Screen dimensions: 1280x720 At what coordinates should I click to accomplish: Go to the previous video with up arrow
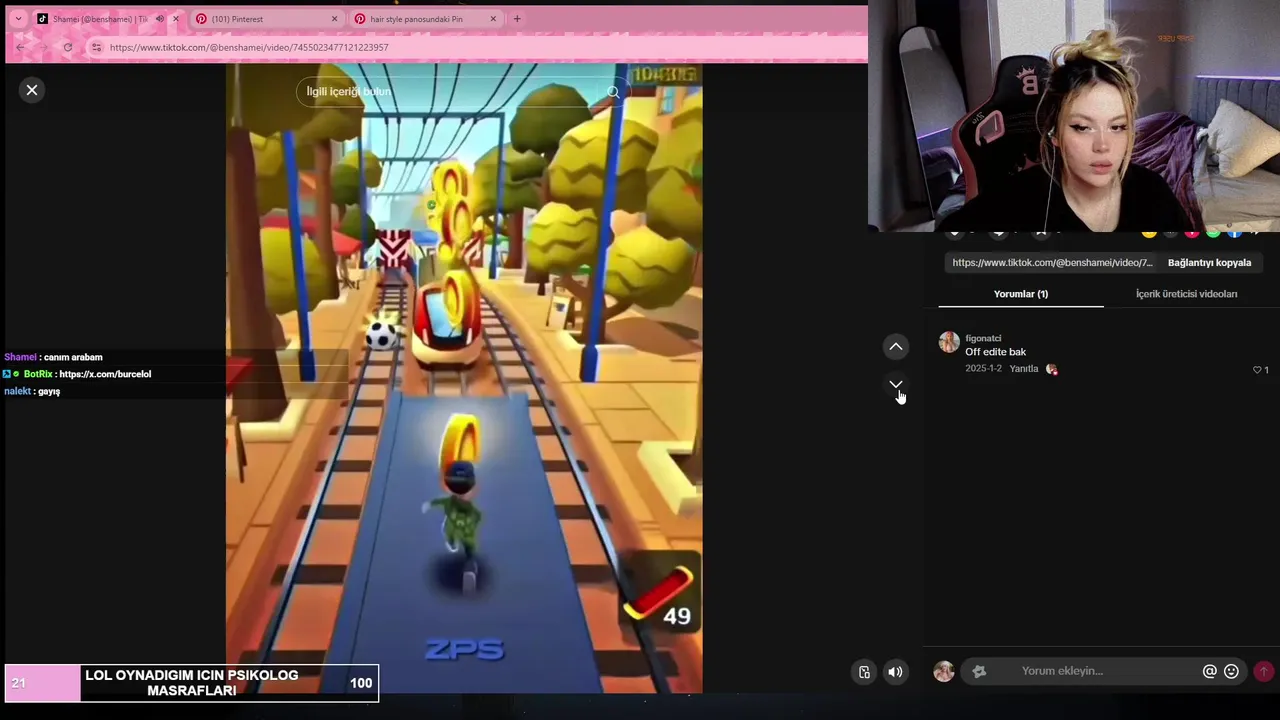click(896, 347)
